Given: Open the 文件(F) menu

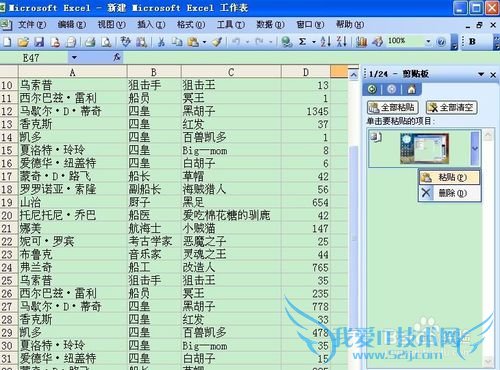Looking at the screenshot, I should point(32,25).
